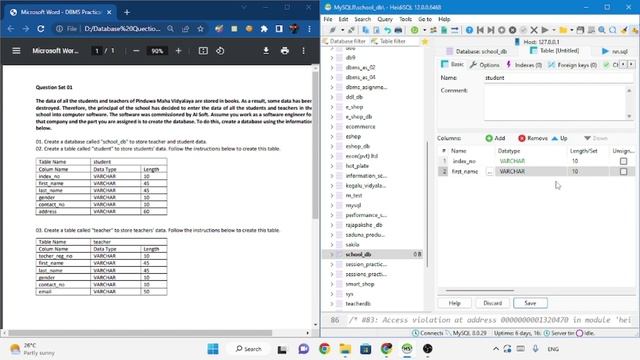640x360 pixels.
Task: Click the HeidiSQL cancel X toolbar icon
Action: click(534, 30)
